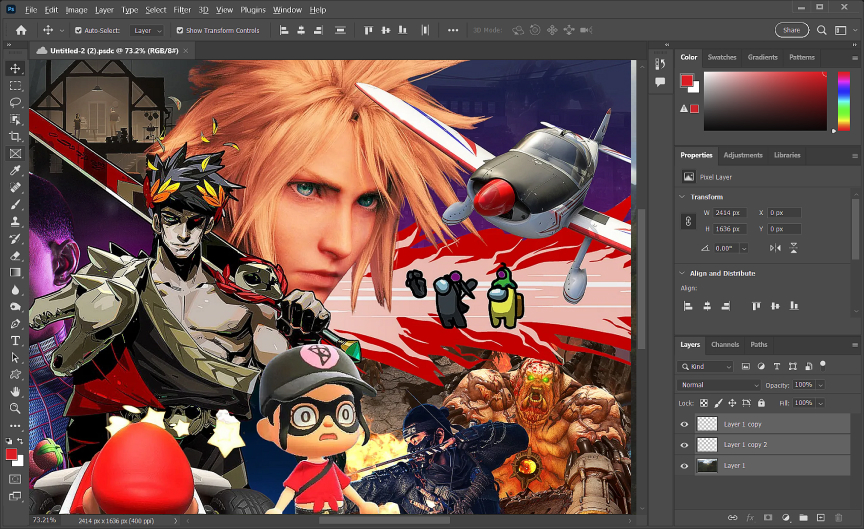Screen dimensions: 864x529
Task: Select the Frame tool
Action: click(15, 154)
